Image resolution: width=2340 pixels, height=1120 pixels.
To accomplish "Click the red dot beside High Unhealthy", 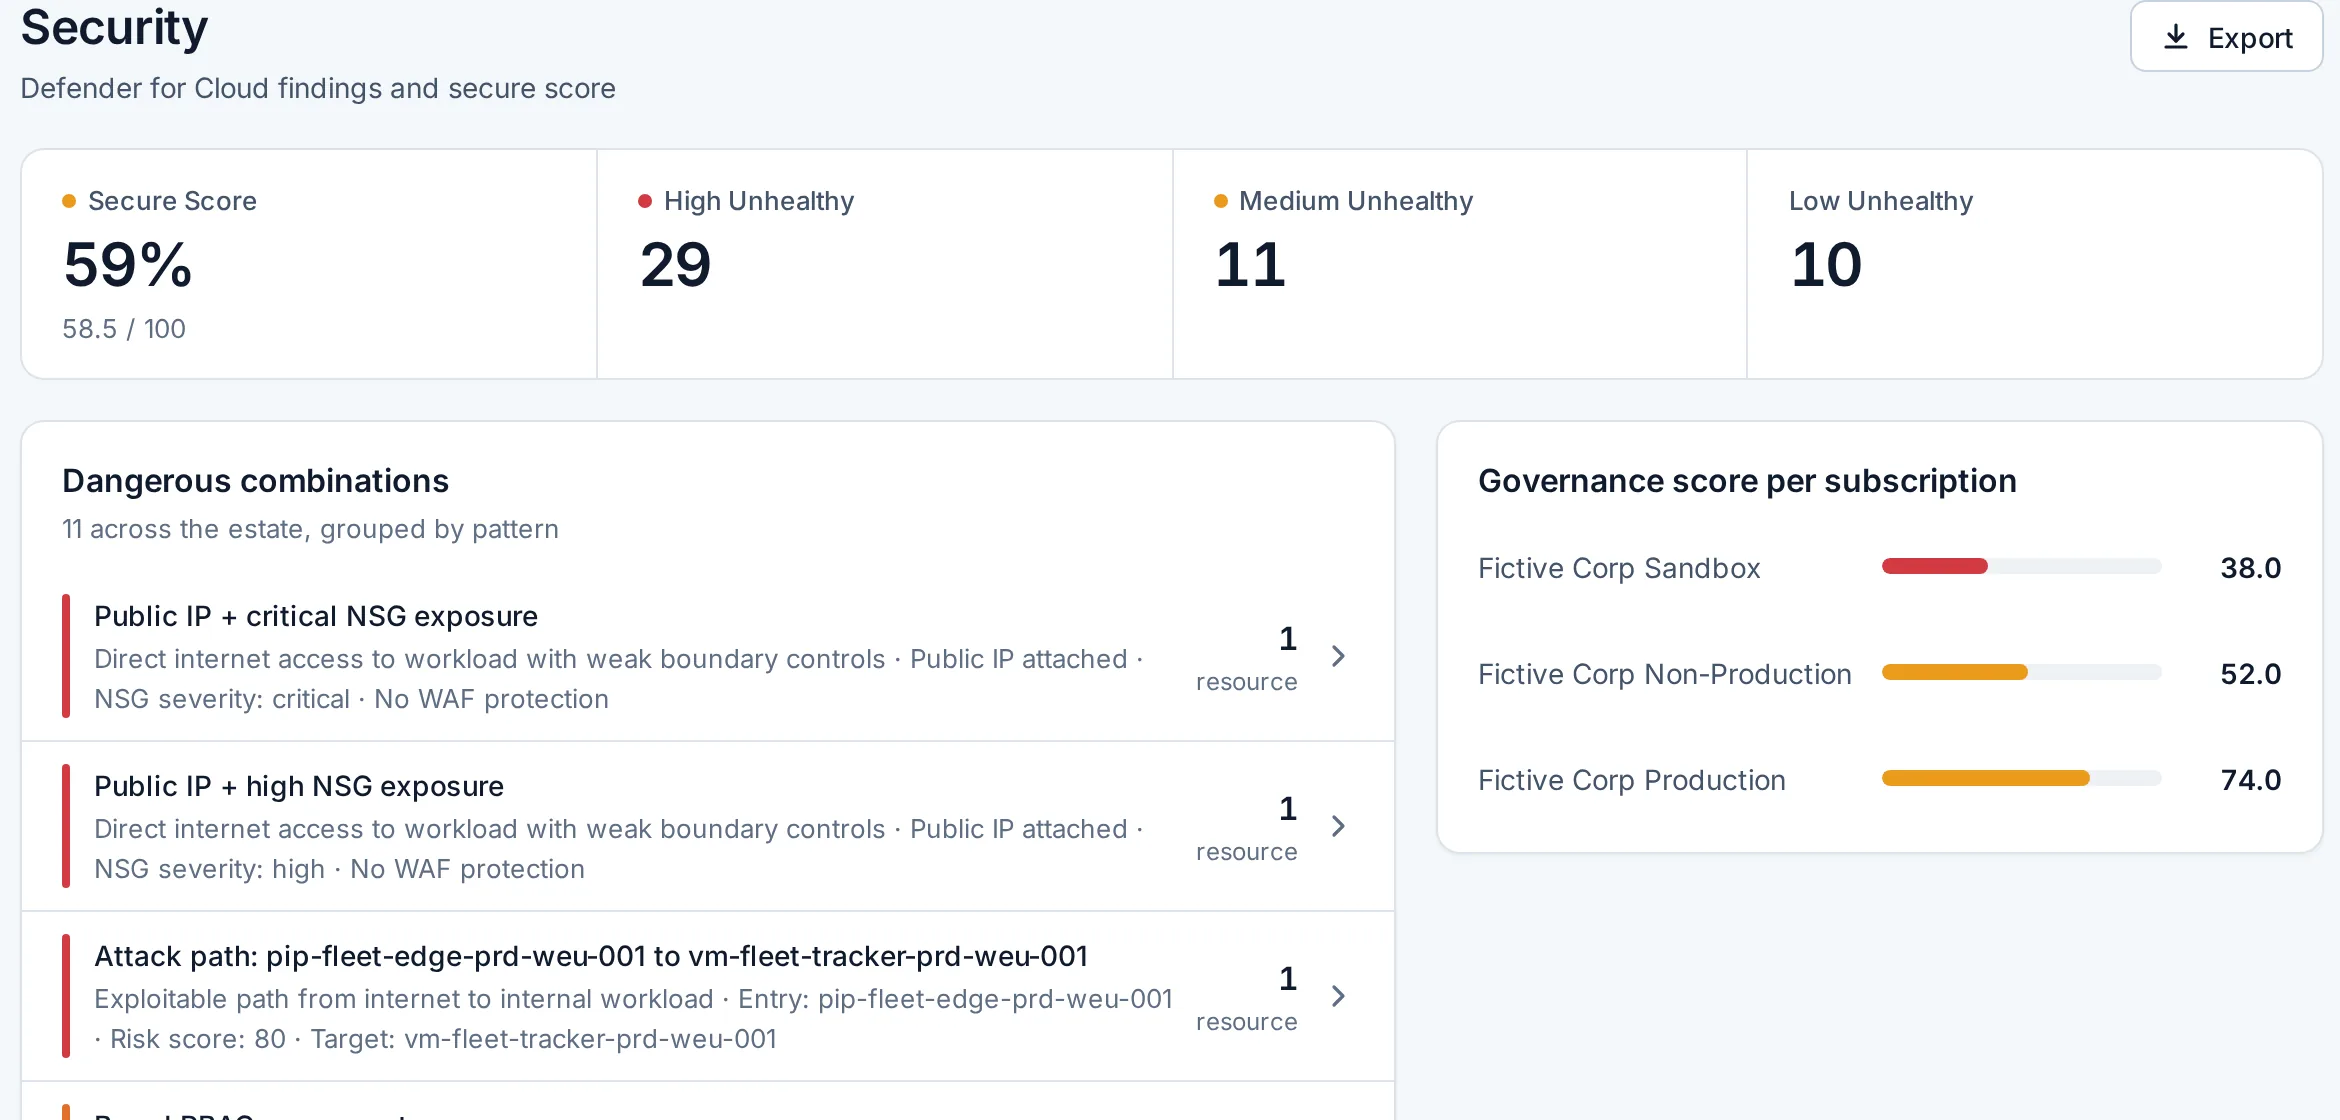I will coord(645,201).
